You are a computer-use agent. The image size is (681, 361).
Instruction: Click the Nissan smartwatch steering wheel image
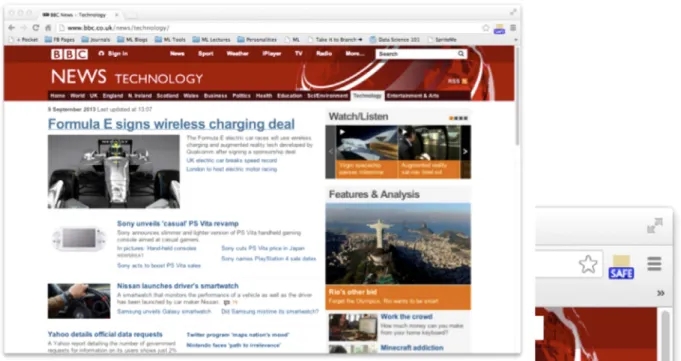pos(79,301)
